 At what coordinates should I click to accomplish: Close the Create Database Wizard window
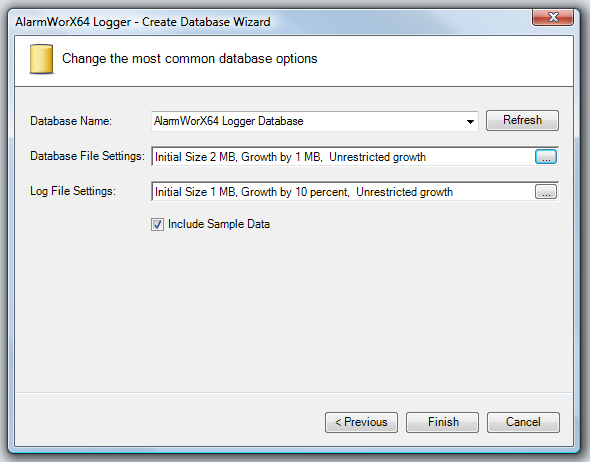(x=553, y=17)
